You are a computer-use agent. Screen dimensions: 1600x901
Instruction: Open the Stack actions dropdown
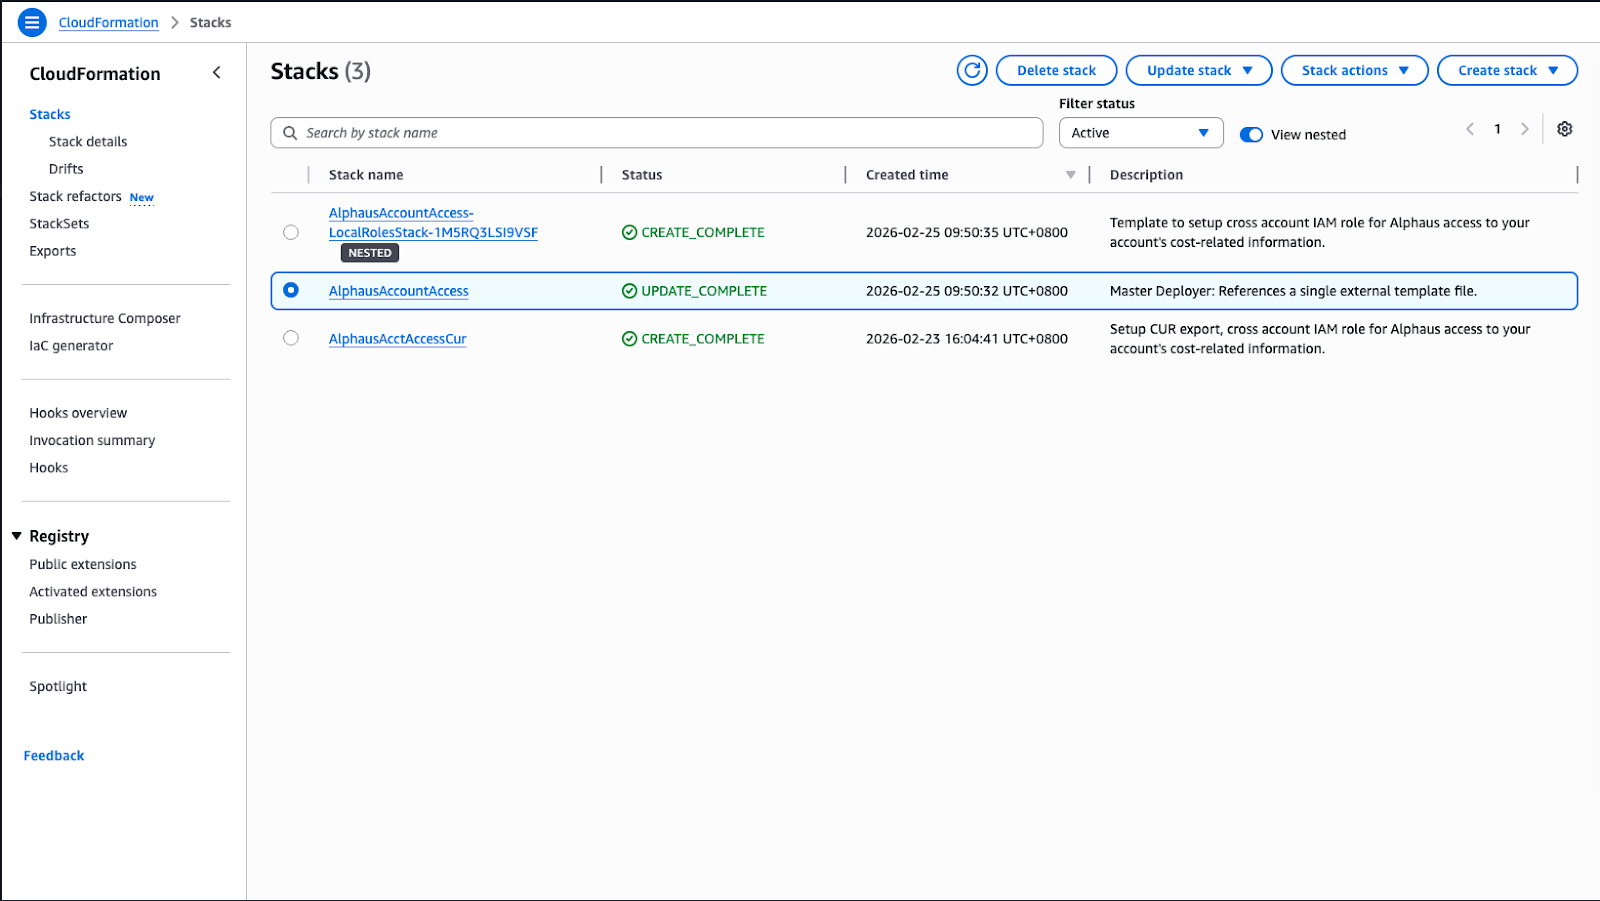point(1355,70)
